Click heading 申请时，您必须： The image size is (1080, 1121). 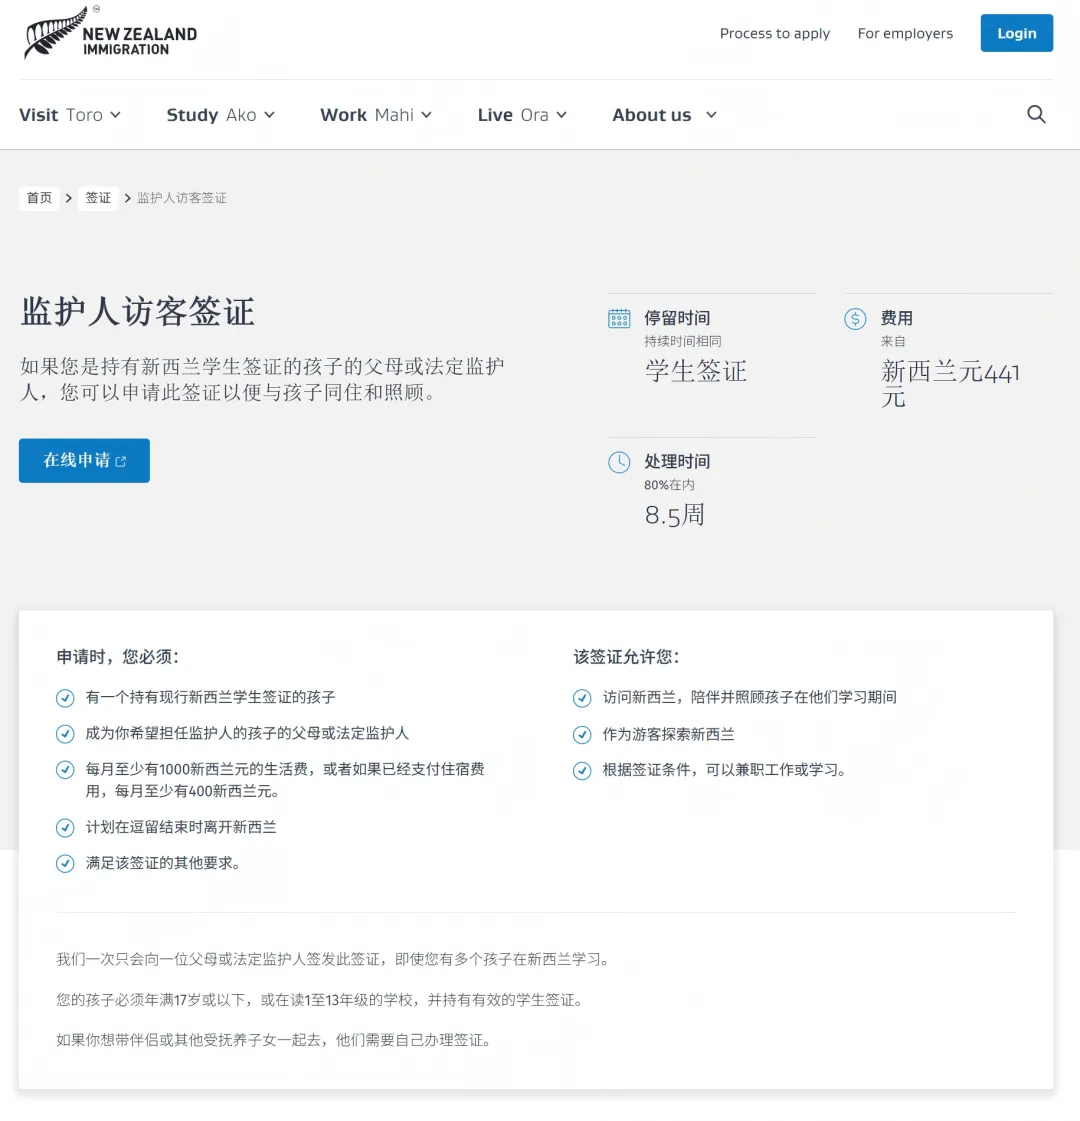pyautogui.click(x=118, y=657)
